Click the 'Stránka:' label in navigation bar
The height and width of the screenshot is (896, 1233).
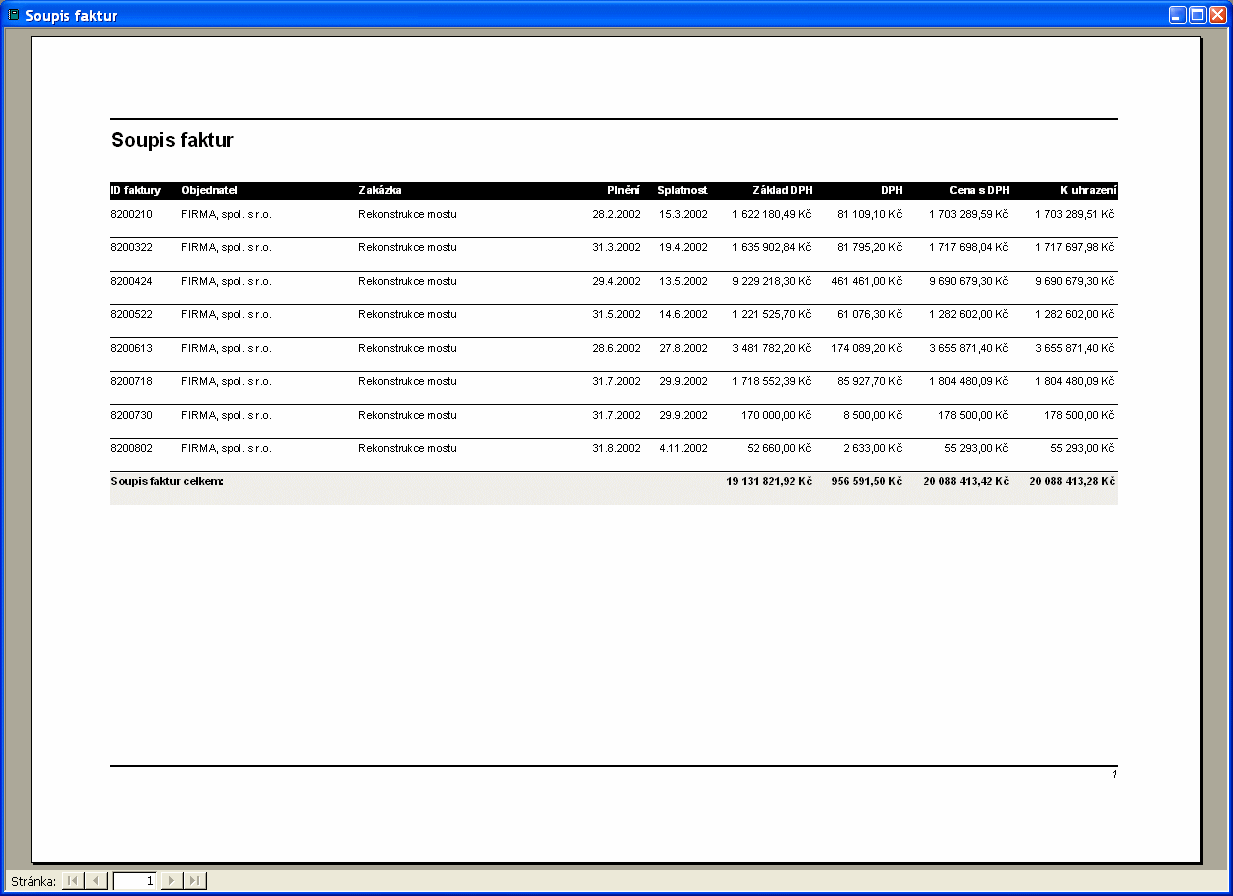pyautogui.click(x=33, y=881)
